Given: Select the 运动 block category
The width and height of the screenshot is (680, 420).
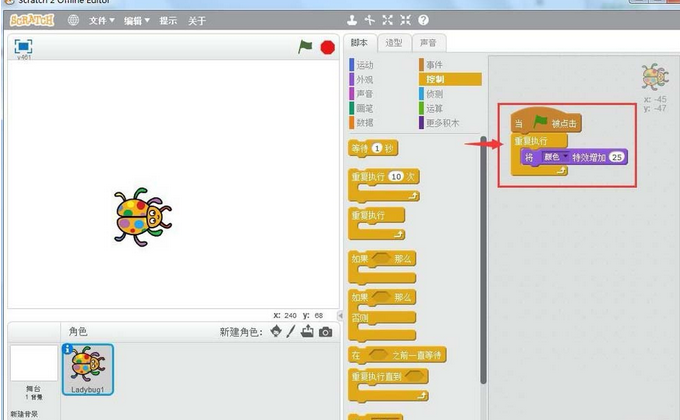Looking at the screenshot, I should [365, 65].
